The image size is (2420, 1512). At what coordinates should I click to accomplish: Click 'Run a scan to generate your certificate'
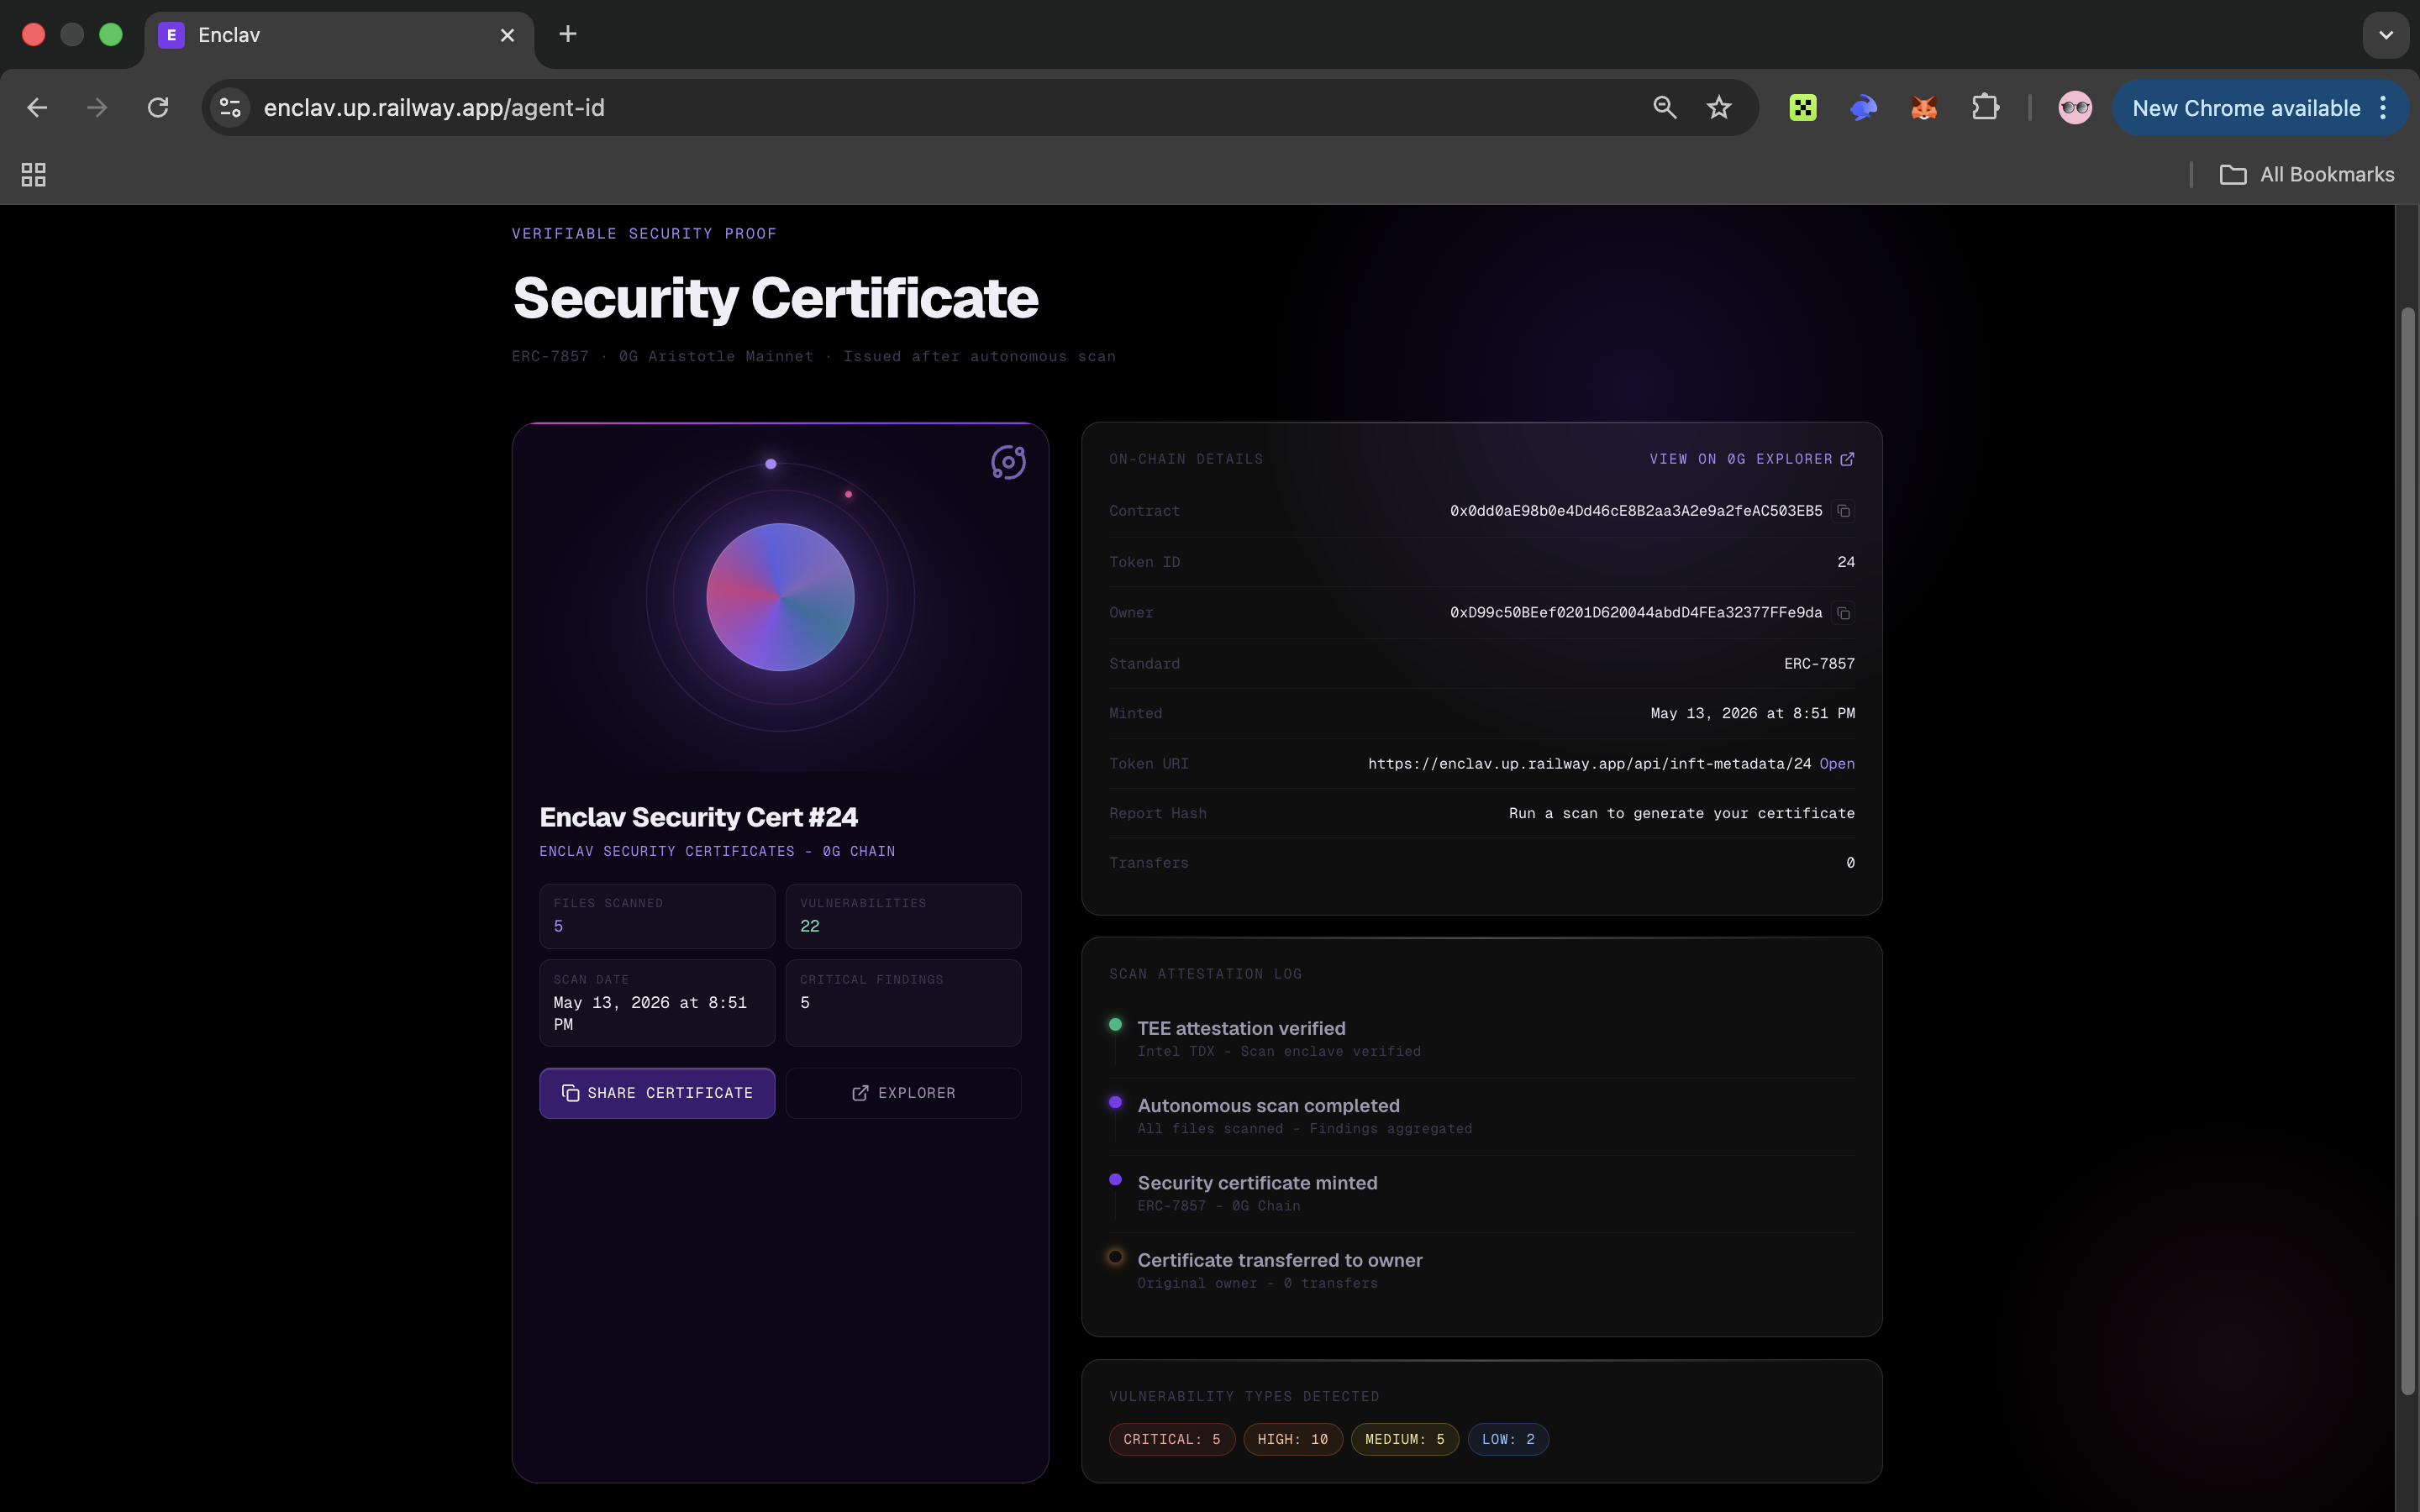tap(1682, 814)
